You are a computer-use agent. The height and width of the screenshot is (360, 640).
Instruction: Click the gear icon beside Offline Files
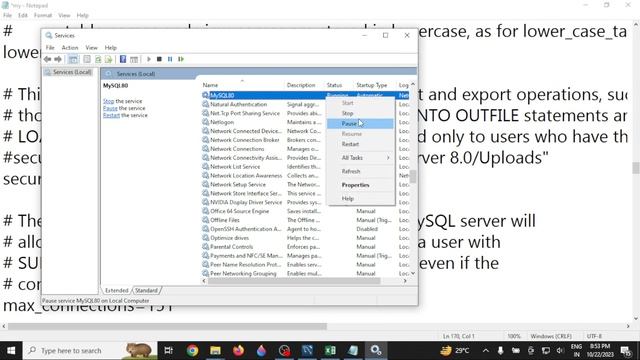point(205,220)
